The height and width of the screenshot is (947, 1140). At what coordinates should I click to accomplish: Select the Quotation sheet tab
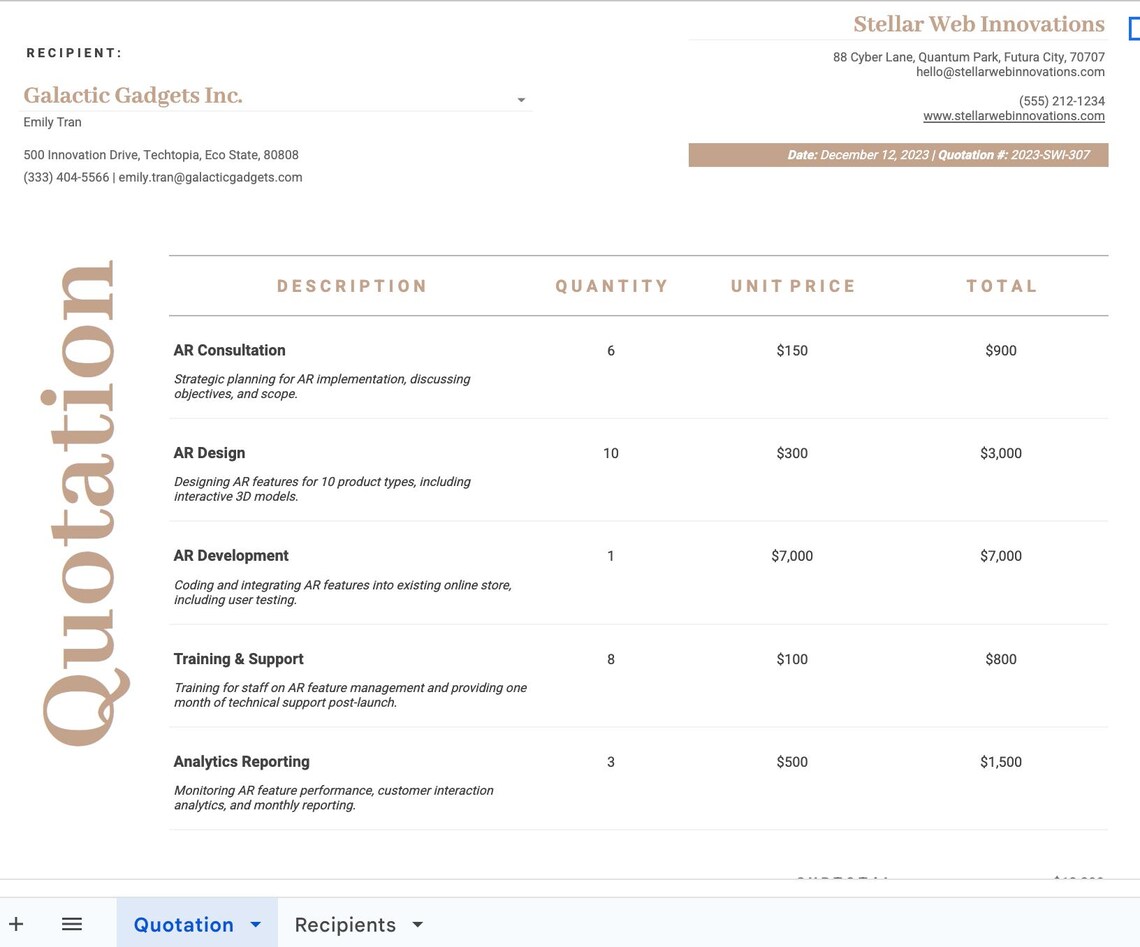183,924
